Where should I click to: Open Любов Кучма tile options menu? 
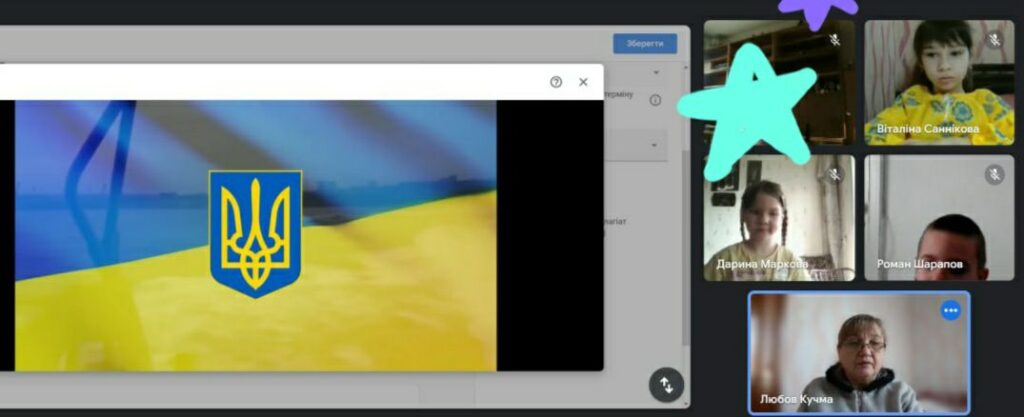(x=950, y=310)
